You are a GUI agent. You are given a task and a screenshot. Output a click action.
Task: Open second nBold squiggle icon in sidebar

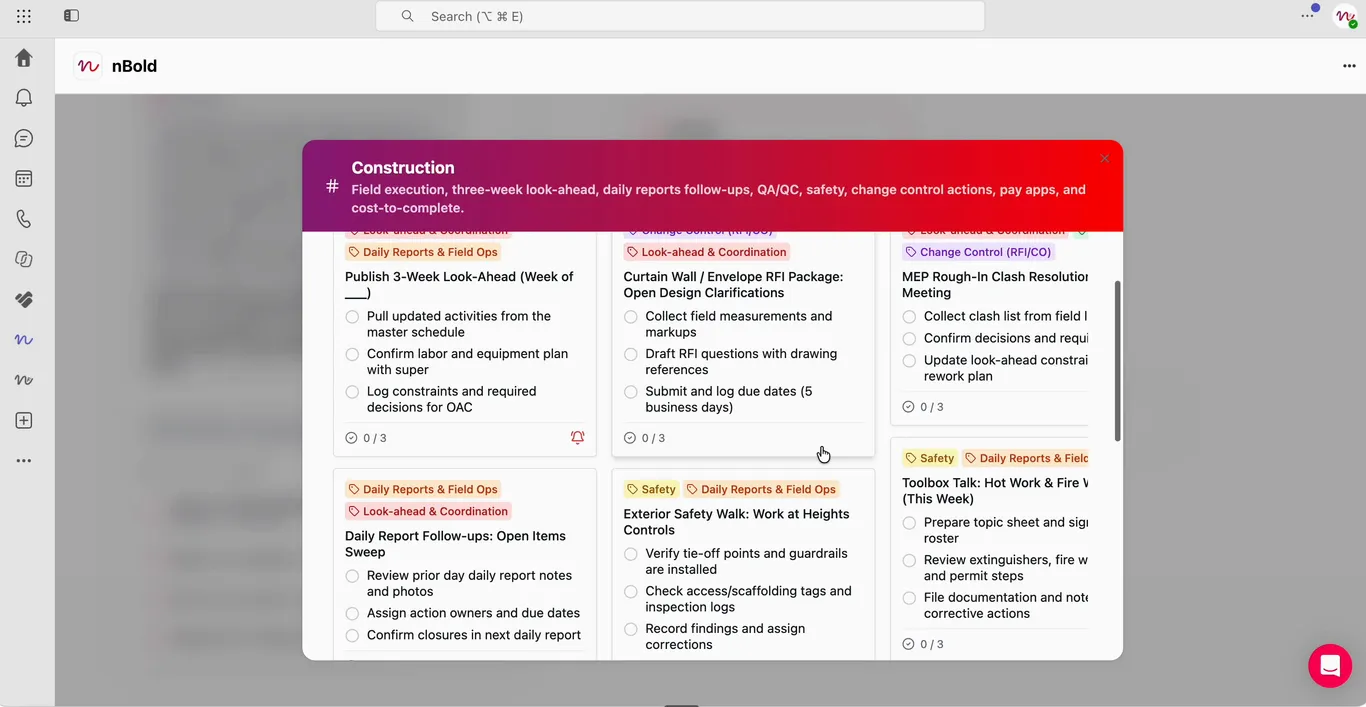[x=24, y=380]
